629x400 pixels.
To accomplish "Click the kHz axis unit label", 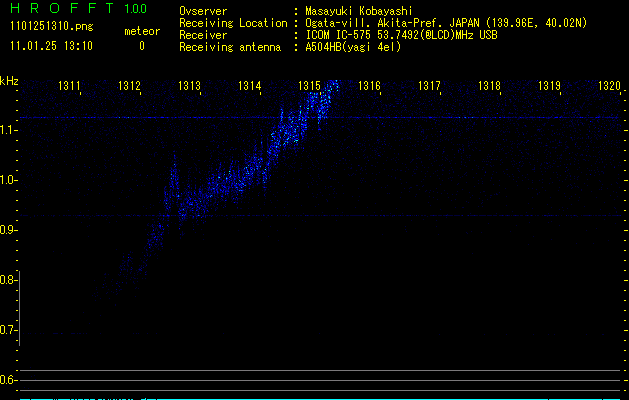I will (x=9, y=81).
